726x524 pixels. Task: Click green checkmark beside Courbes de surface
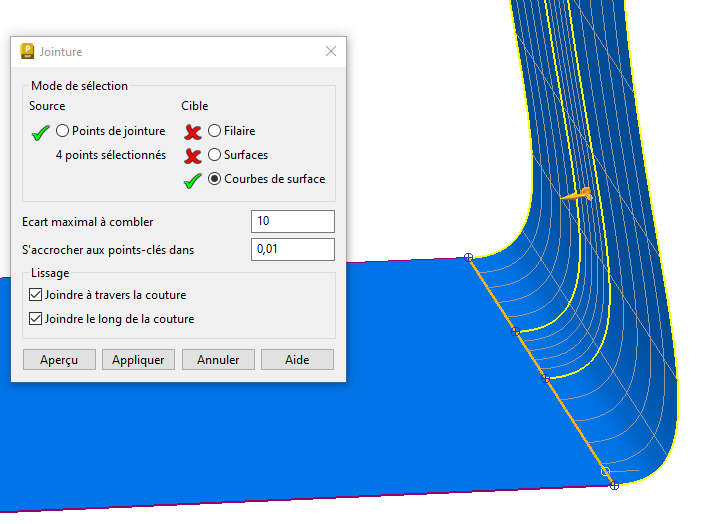click(193, 179)
